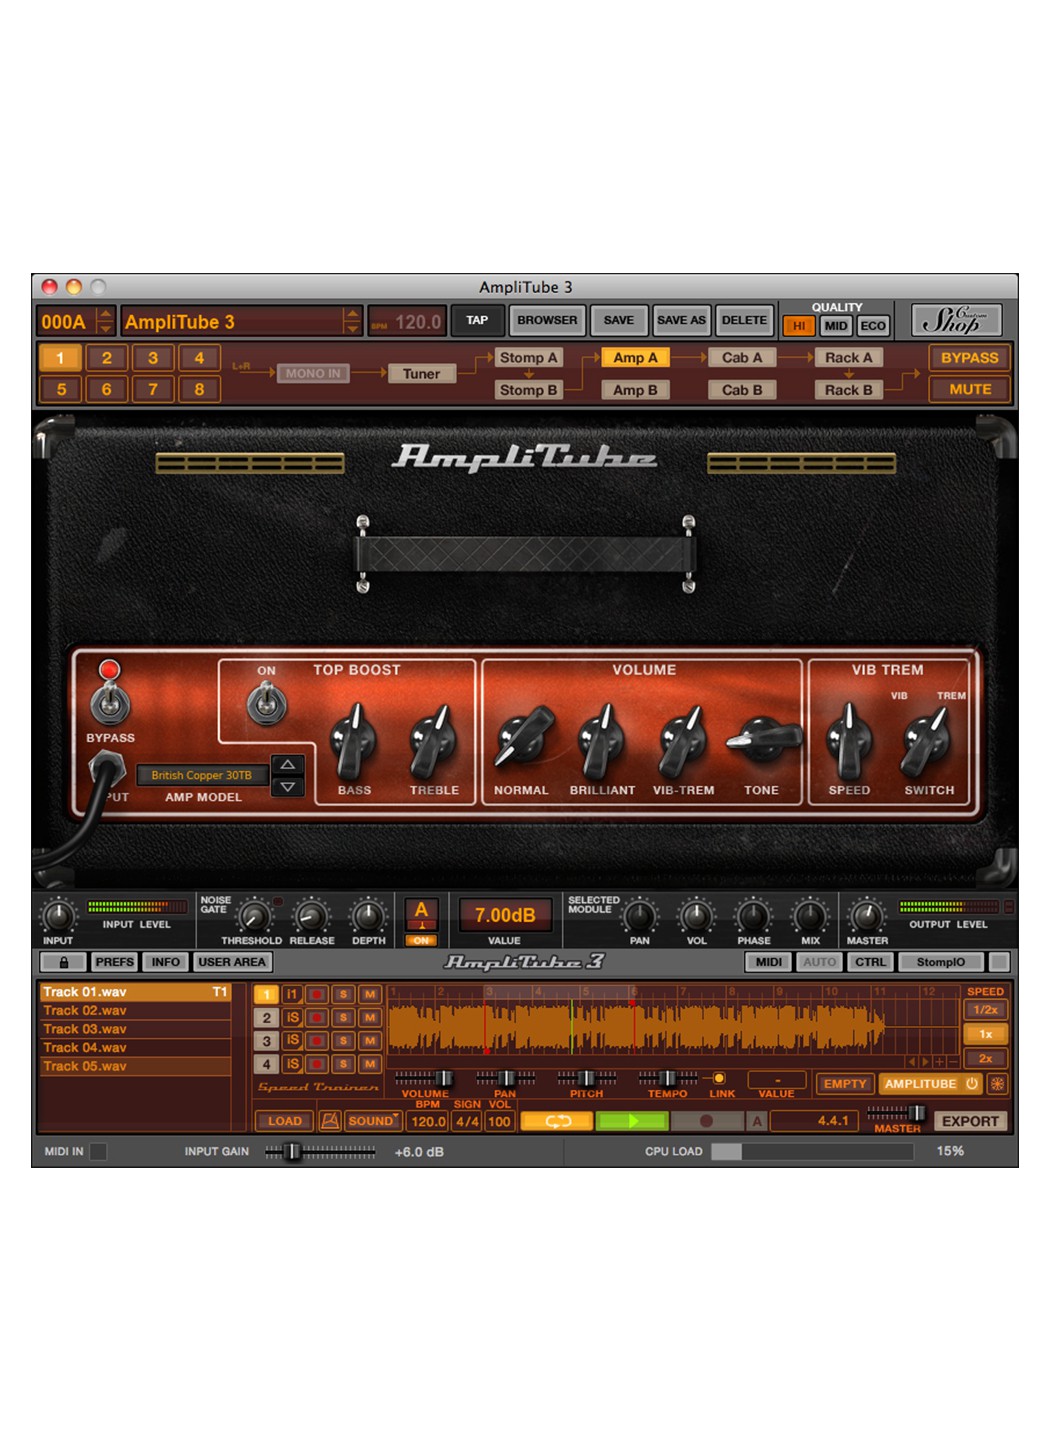Image resolution: width=1050 pixels, height=1440 pixels.
Task: Select Cab A in signal chain
Action: [x=742, y=357]
